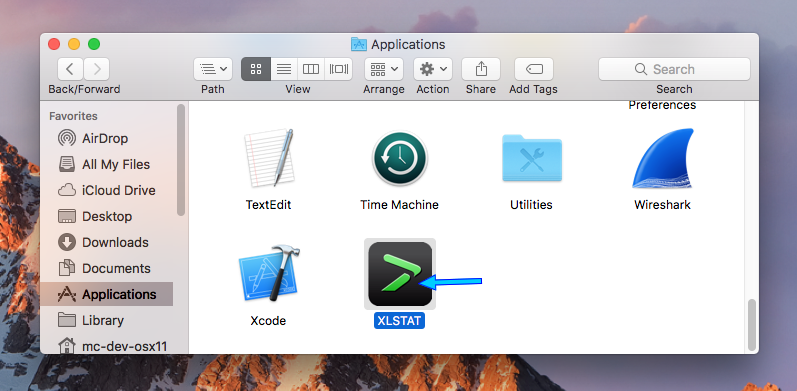797x391 pixels.
Task: Zoom the Finder window with green button
Action: pyautogui.click(x=94, y=44)
